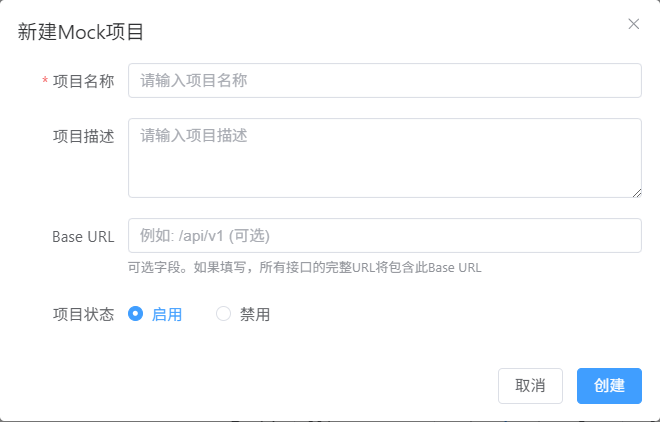Click the 项目名称 field label
This screenshot has height=422, width=660.
tap(83, 81)
